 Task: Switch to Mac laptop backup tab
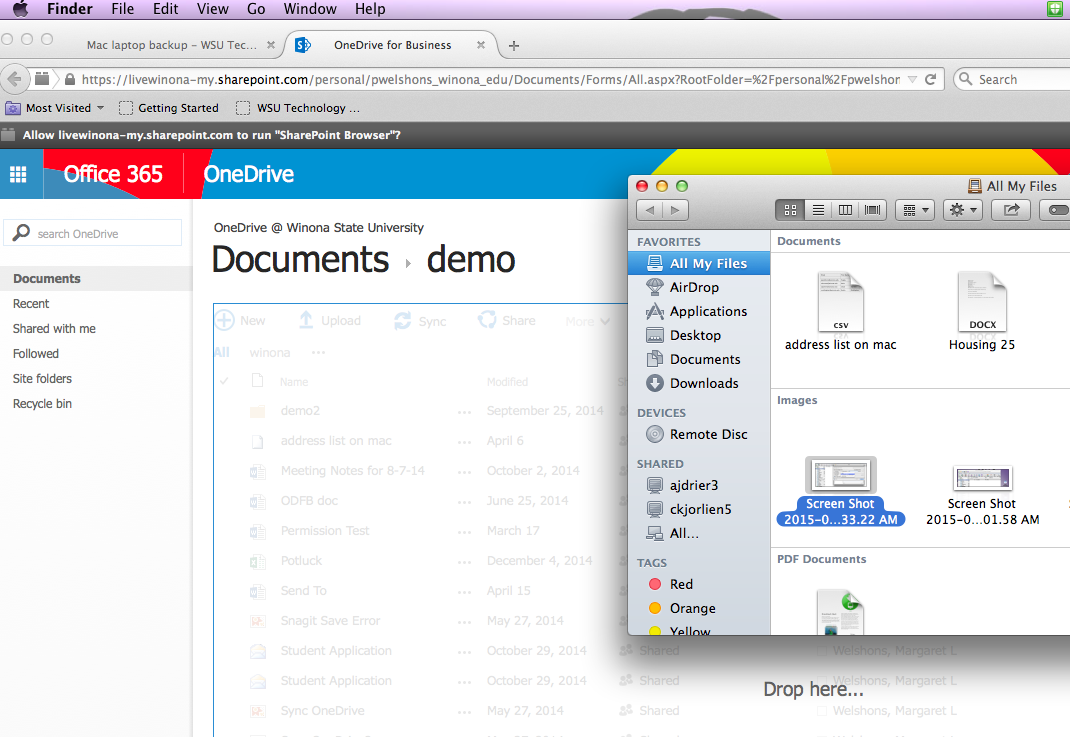click(171, 45)
